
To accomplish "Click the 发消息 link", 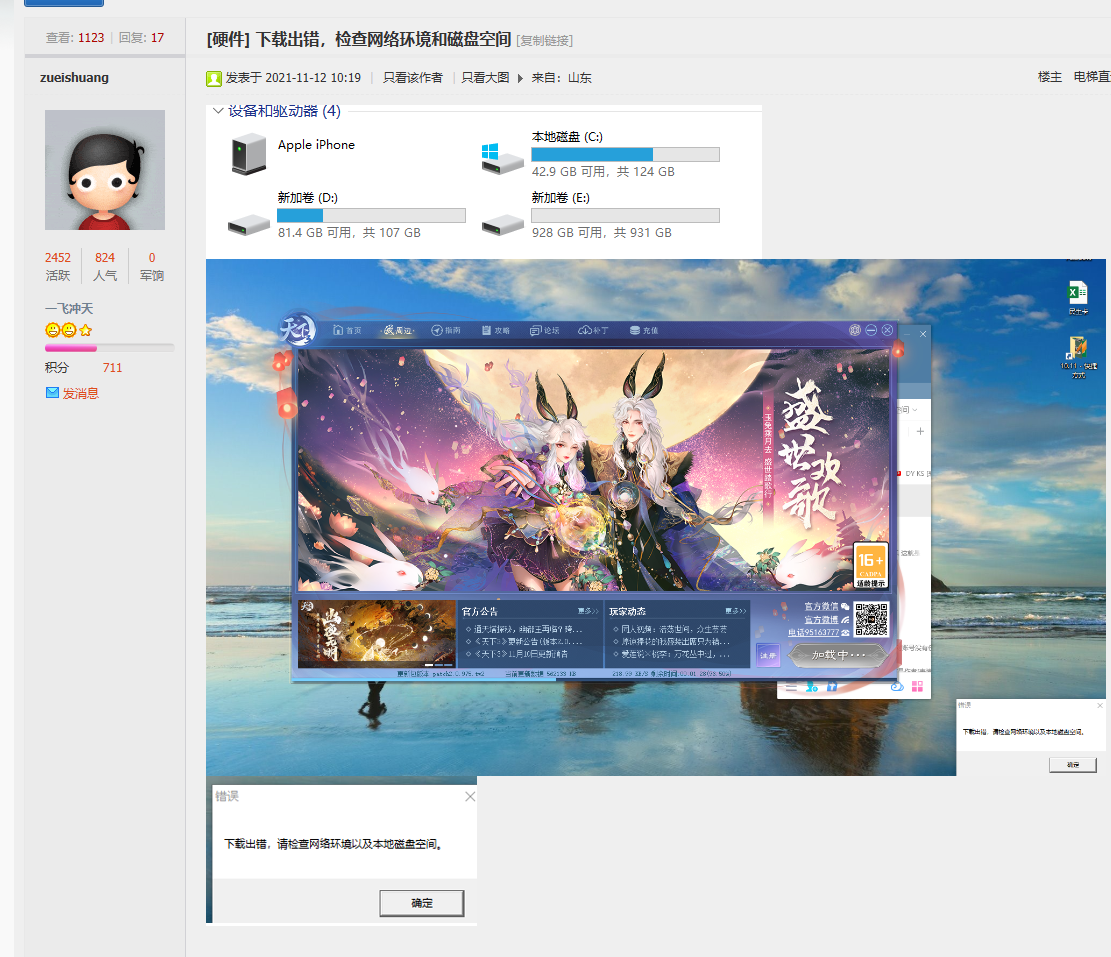I will [x=81, y=393].
